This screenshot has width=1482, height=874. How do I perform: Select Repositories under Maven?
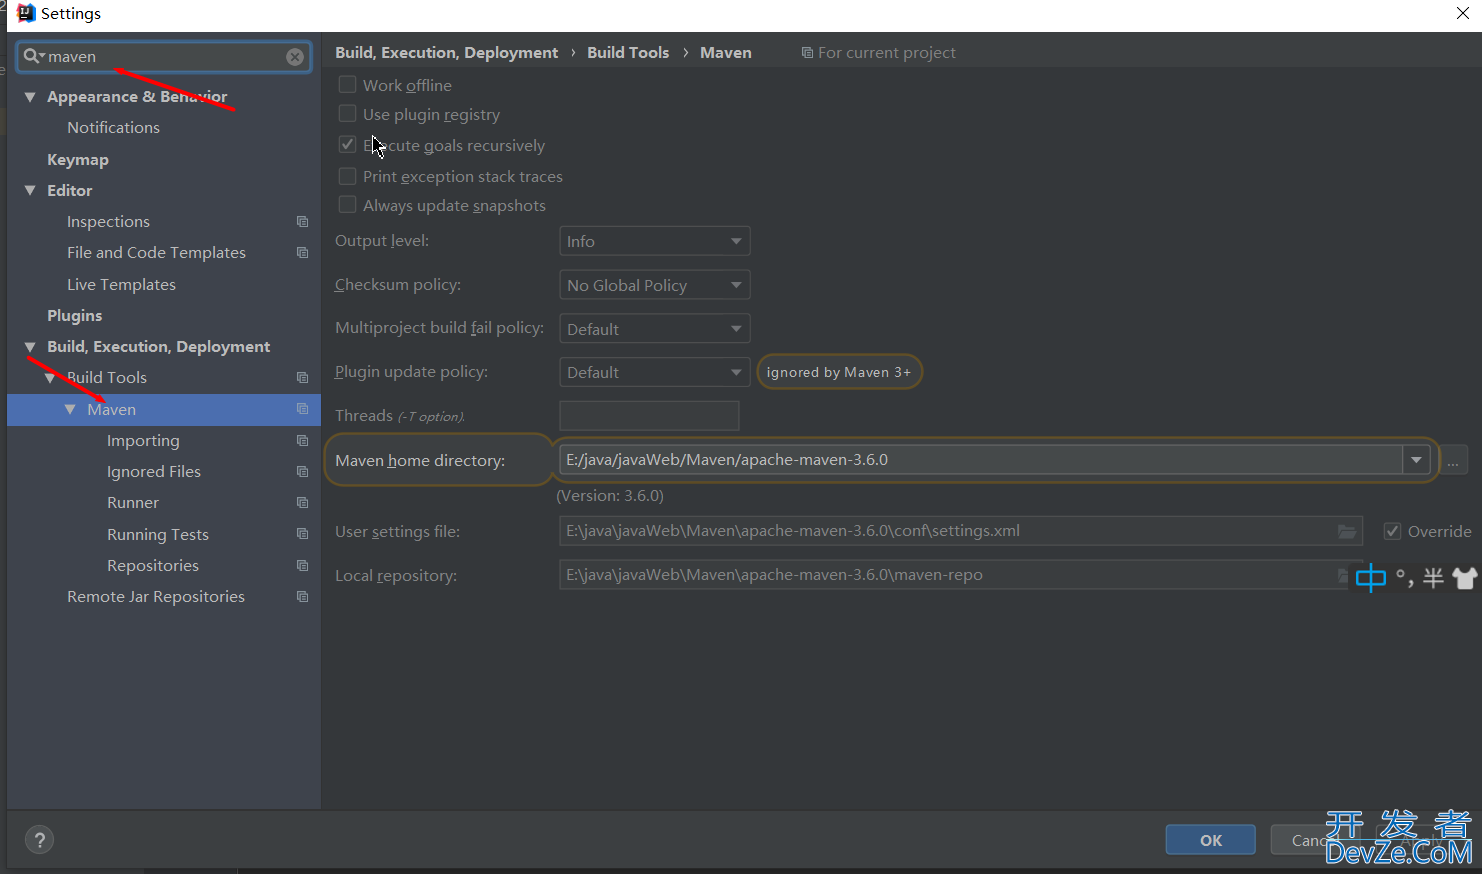coord(153,566)
